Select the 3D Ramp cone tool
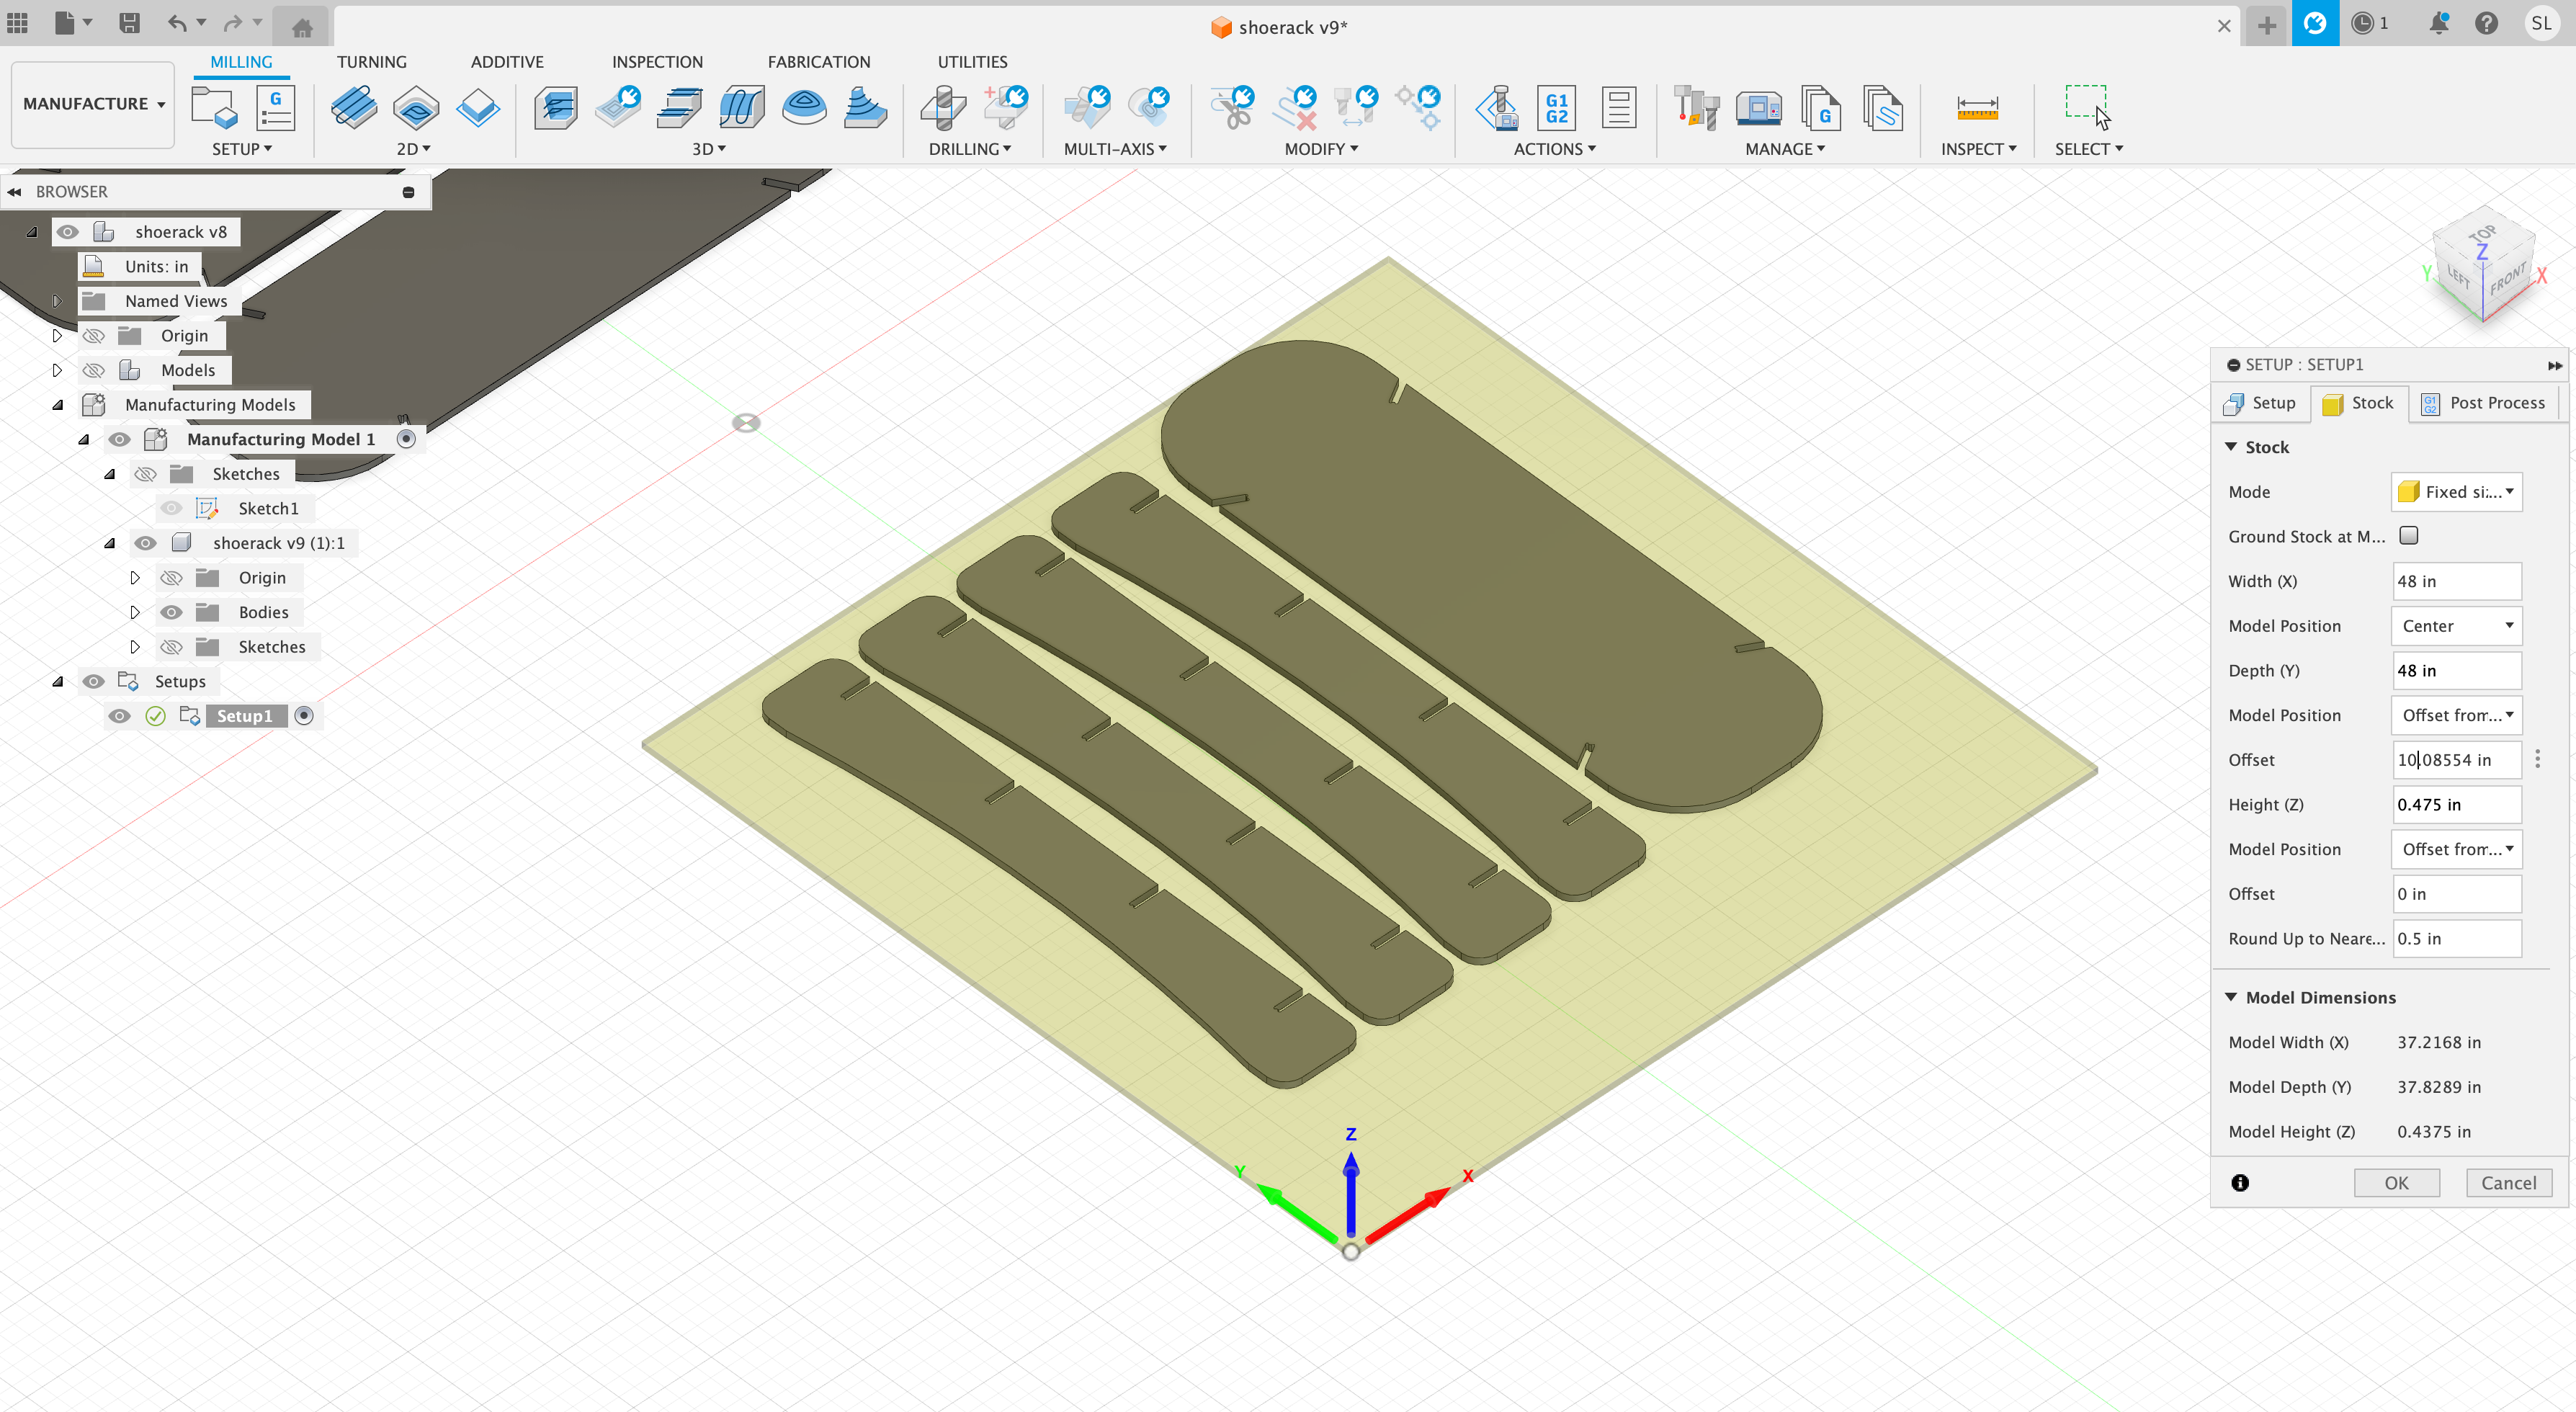Viewport: 2576px width, 1412px height. pos(866,107)
